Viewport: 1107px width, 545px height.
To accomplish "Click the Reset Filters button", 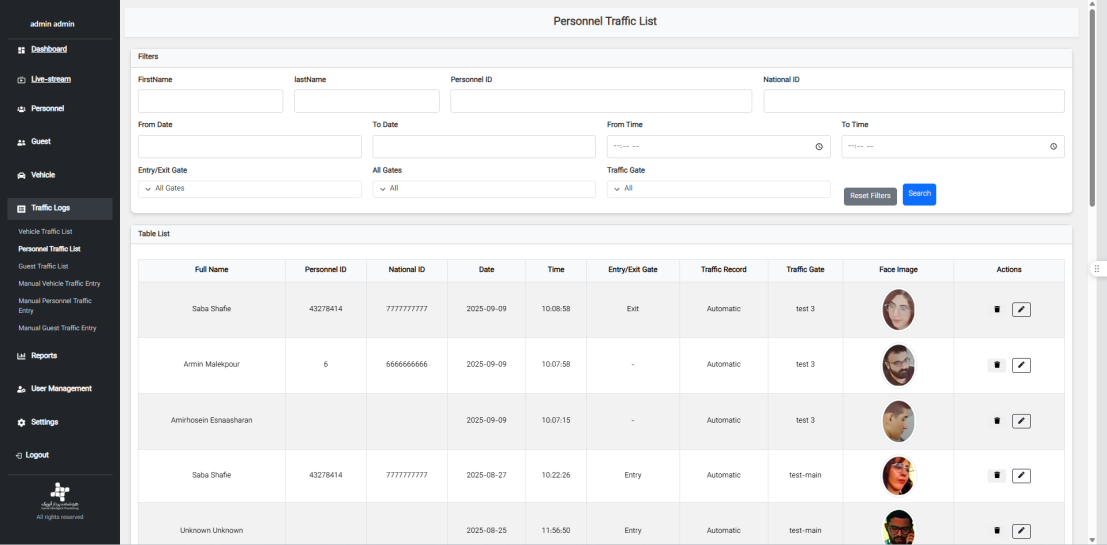I will (x=870, y=196).
